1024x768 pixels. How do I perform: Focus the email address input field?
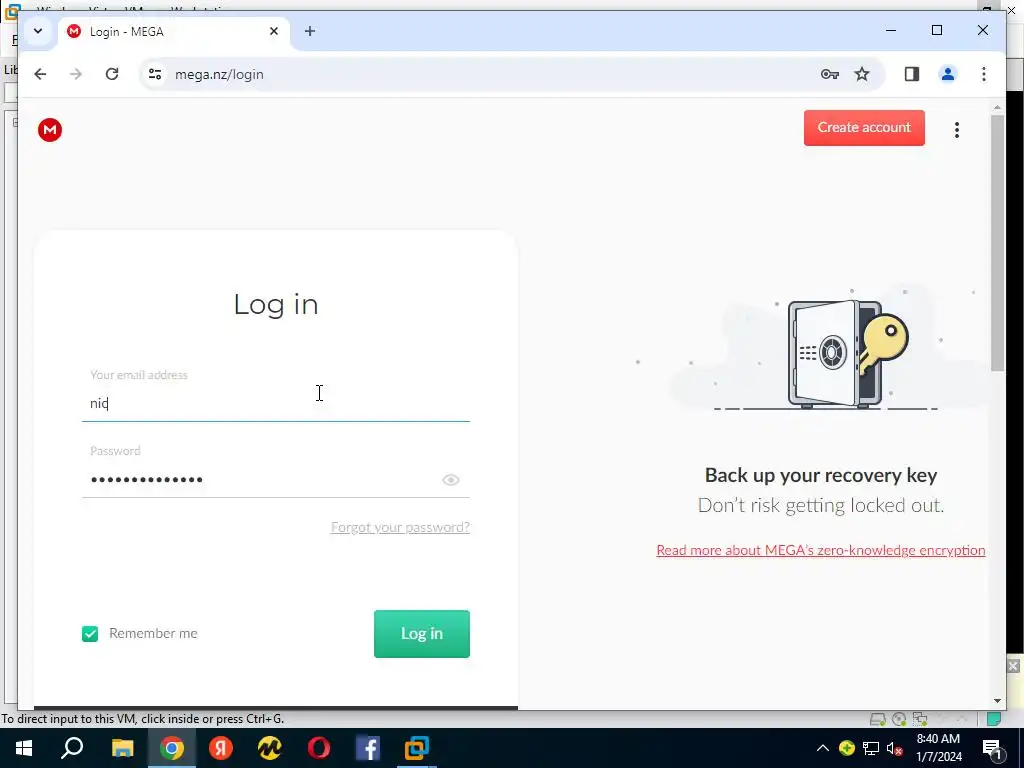[x=276, y=404]
